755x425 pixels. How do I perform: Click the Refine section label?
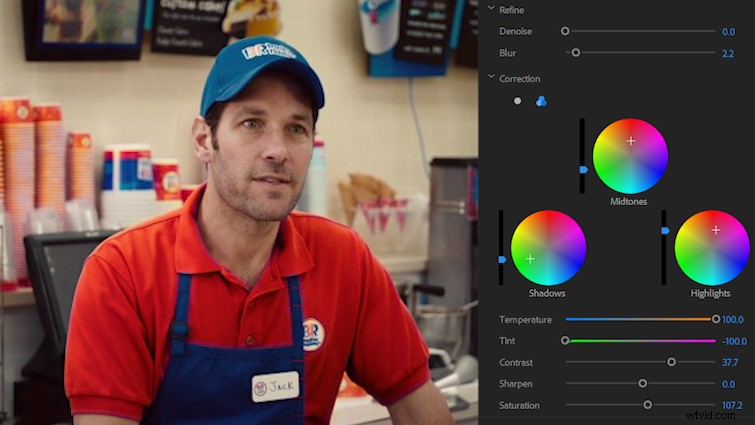click(511, 10)
